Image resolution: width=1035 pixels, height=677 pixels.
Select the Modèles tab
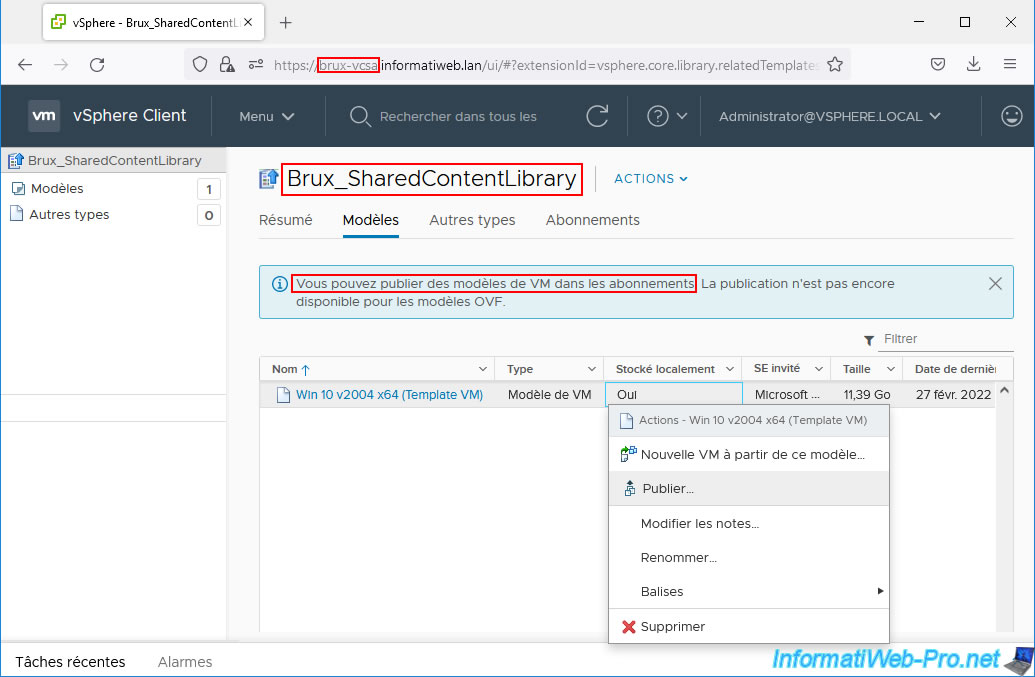pos(370,220)
